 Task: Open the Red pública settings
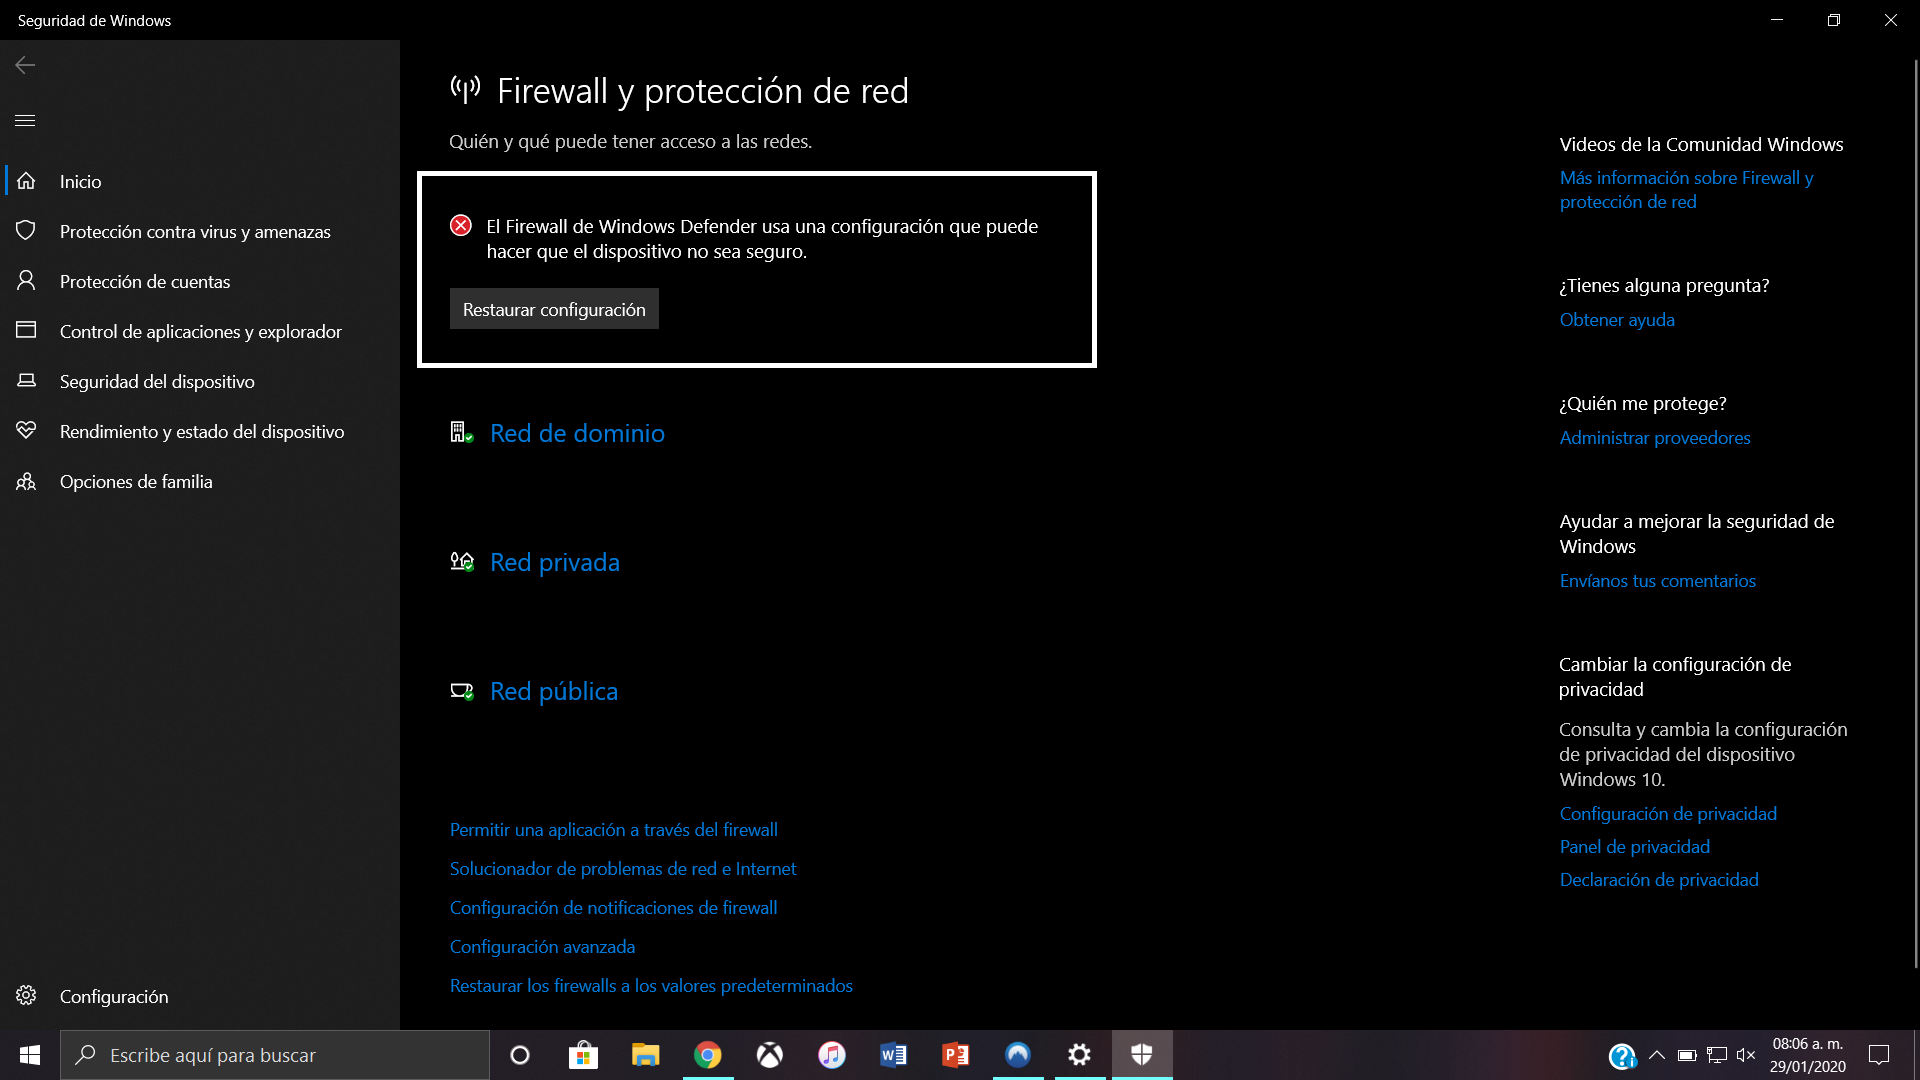tap(553, 690)
